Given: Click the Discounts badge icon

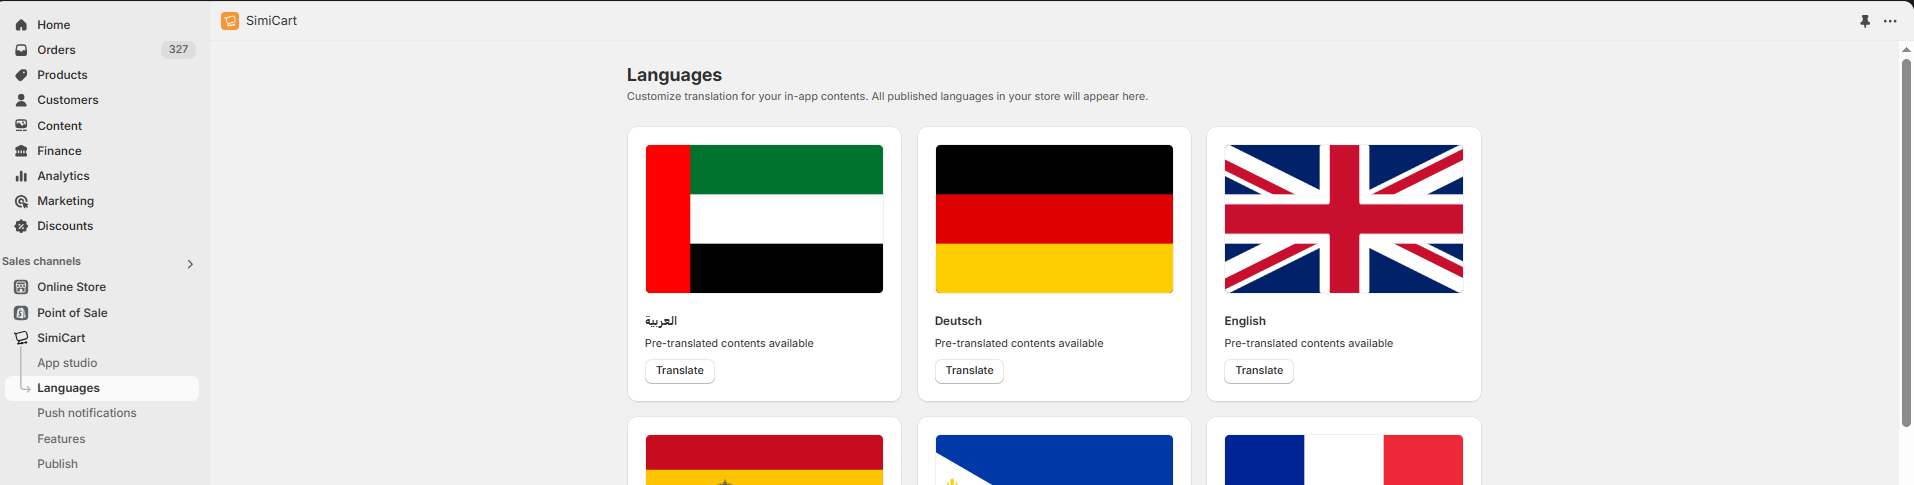Looking at the screenshot, I should (x=21, y=226).
